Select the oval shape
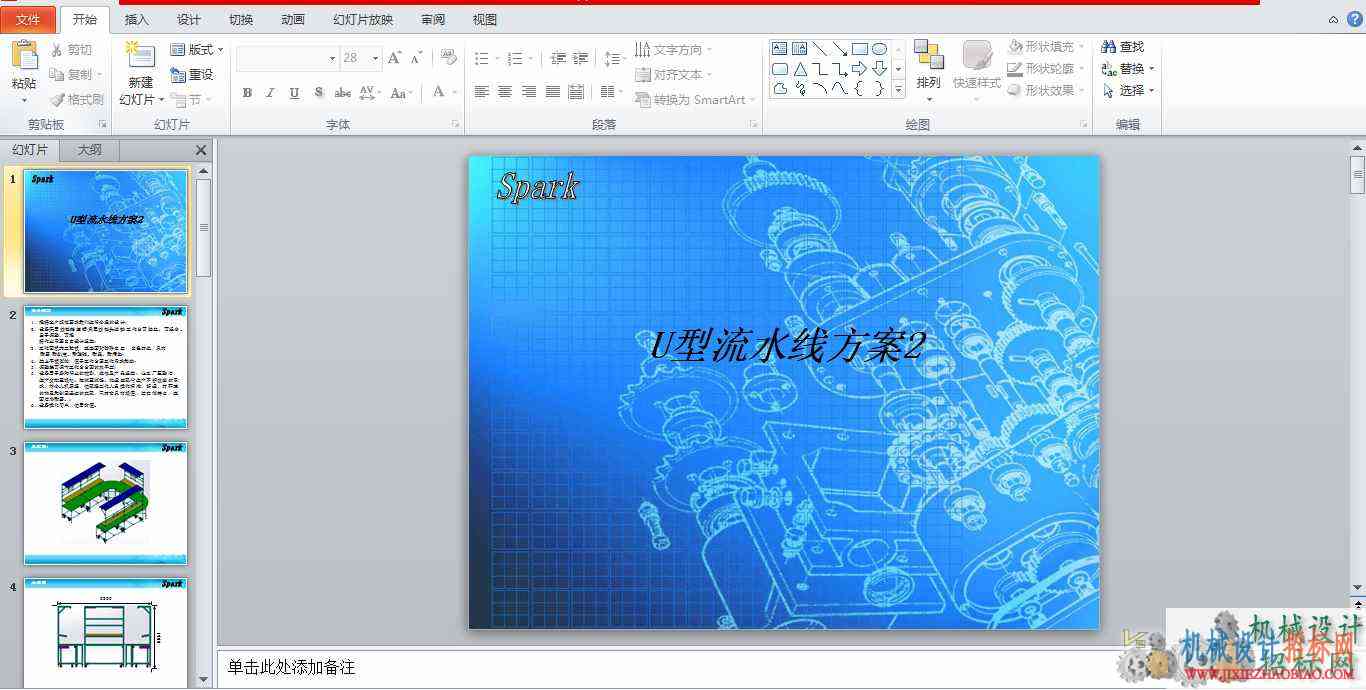1366x690 pixels. coord(879,48)
